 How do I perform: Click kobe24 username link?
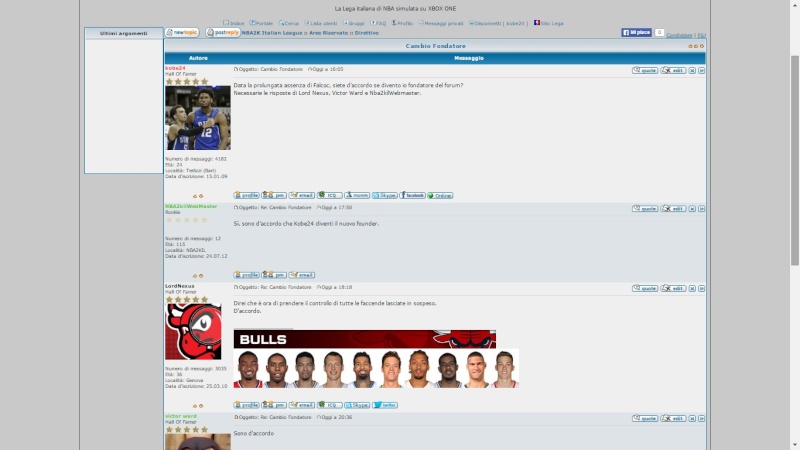coord(175,68)
